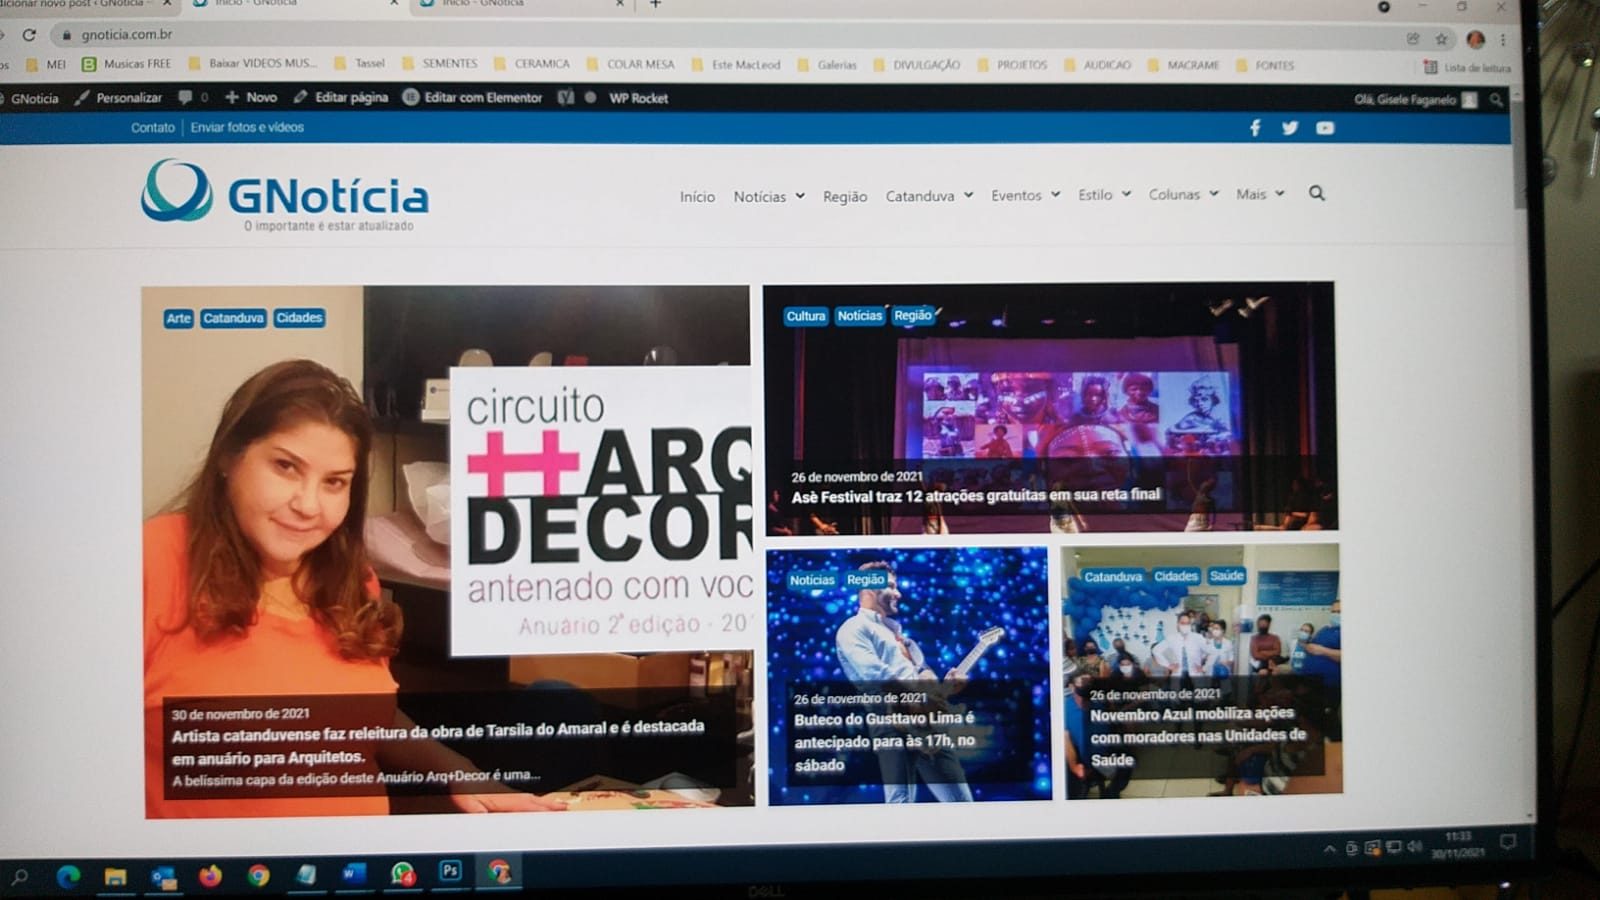
Task: Click the share page icon in address bar
Action: [x=1413, y=39]
